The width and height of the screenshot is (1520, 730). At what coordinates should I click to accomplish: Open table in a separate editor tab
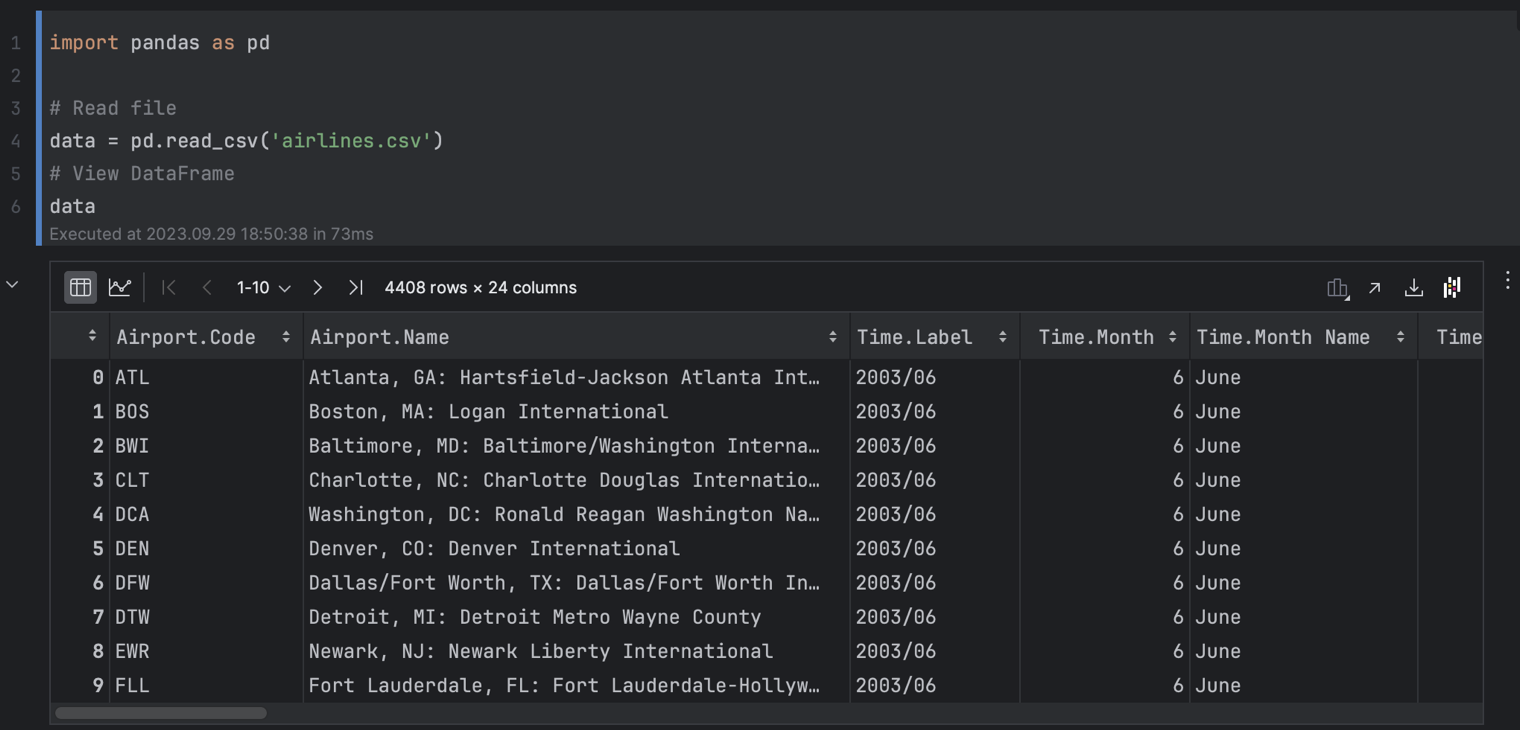point(1375,287)
